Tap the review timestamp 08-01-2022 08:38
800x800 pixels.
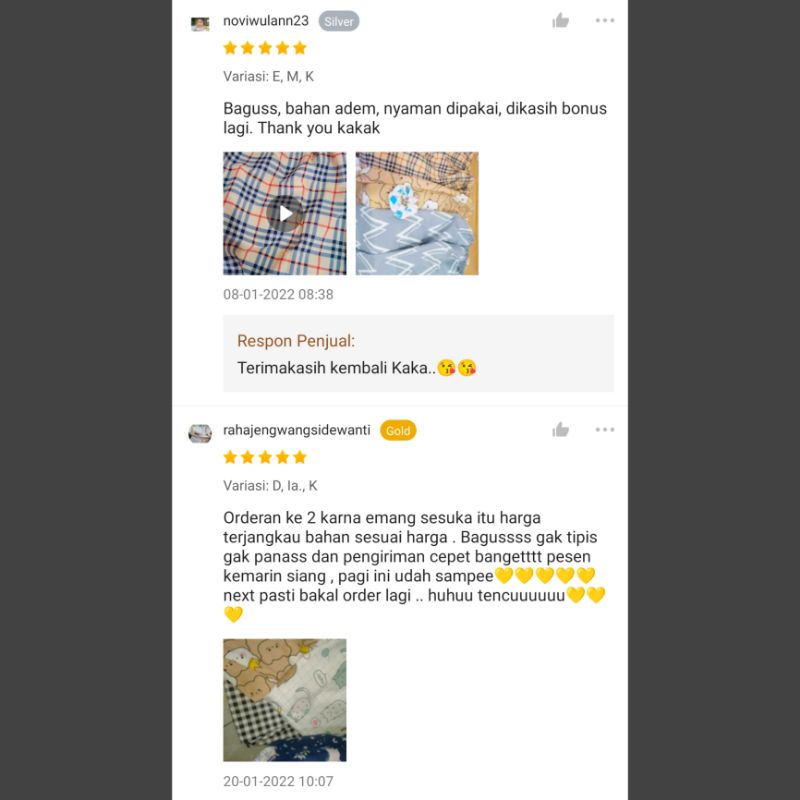coord(278,294)
